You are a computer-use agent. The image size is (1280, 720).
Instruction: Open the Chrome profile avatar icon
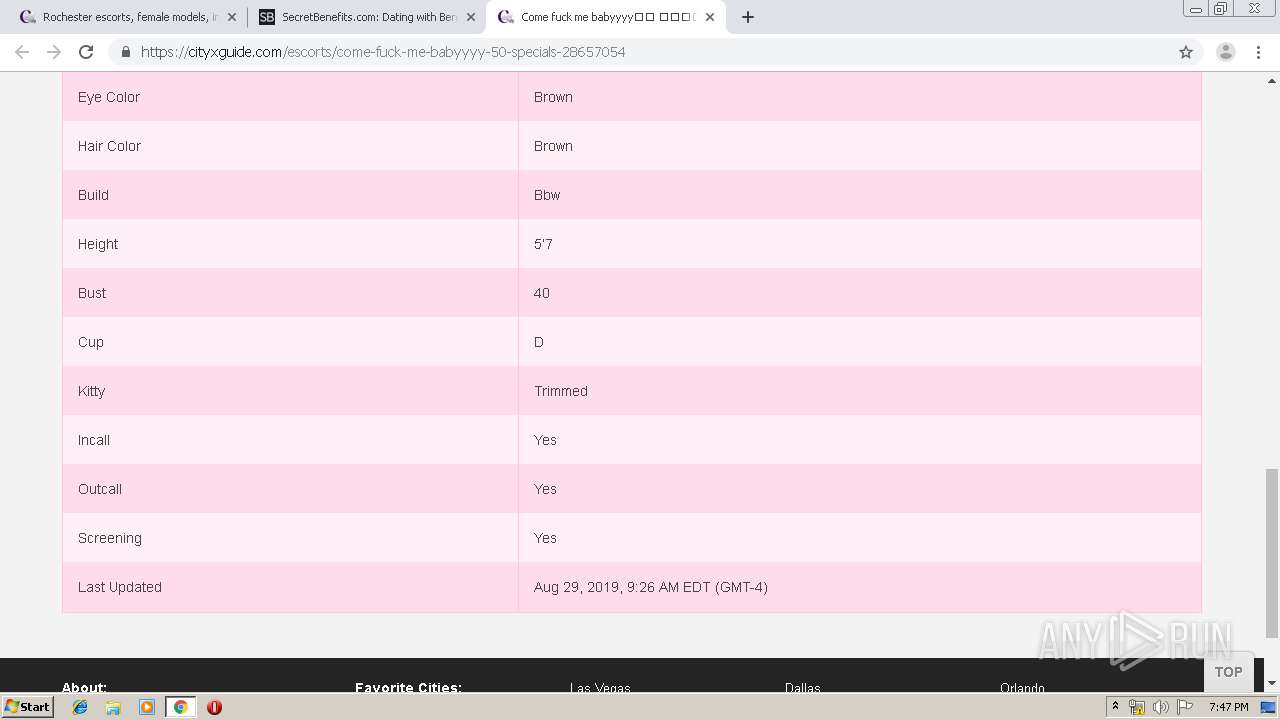[1225, 52]
